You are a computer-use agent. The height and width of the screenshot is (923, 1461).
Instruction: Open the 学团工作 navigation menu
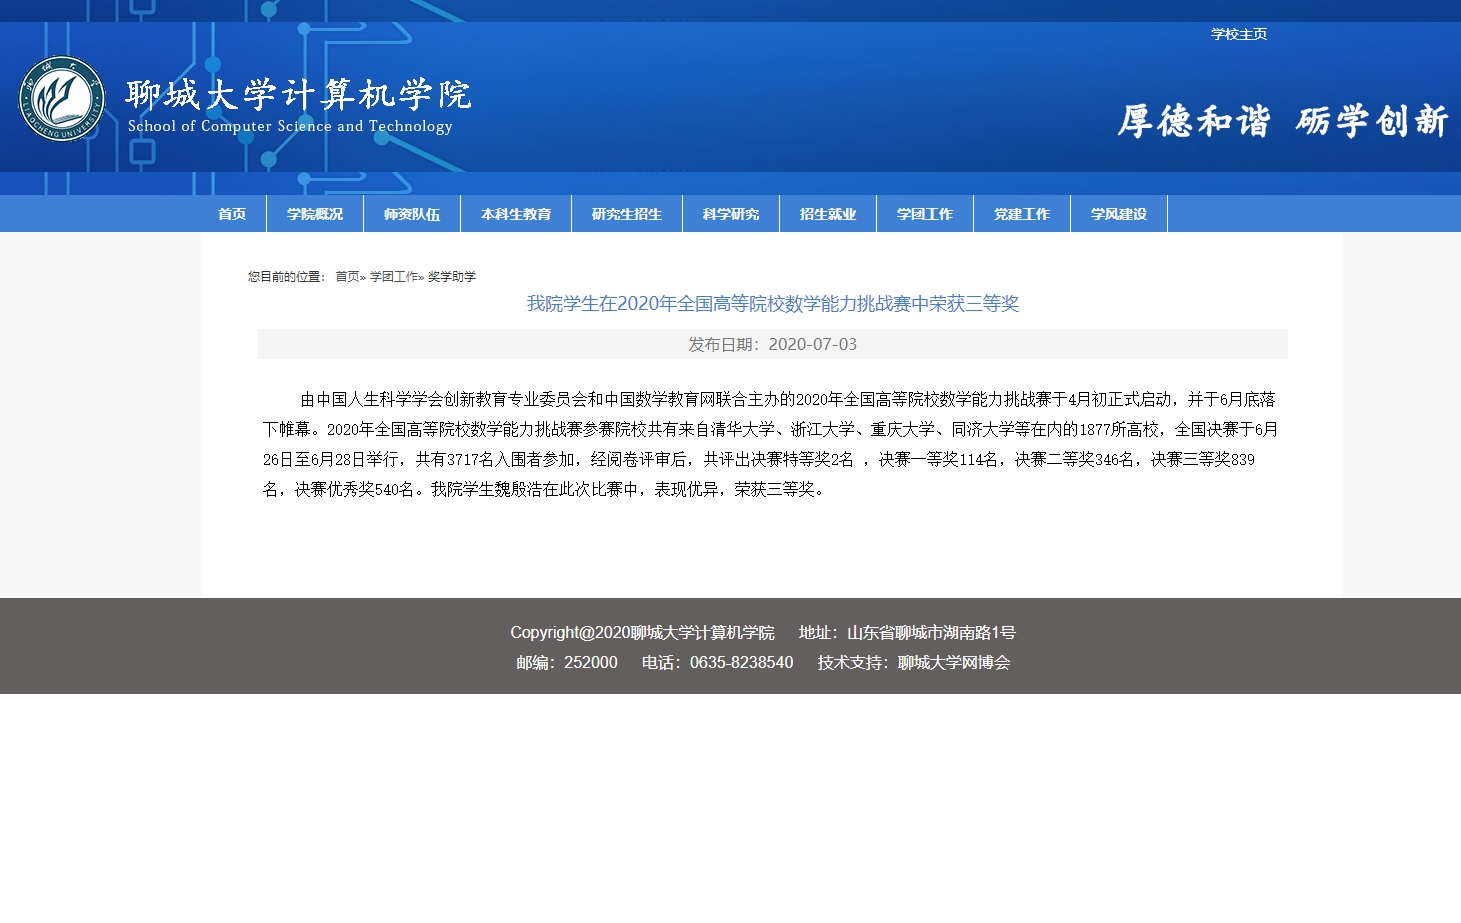[924, 213]
